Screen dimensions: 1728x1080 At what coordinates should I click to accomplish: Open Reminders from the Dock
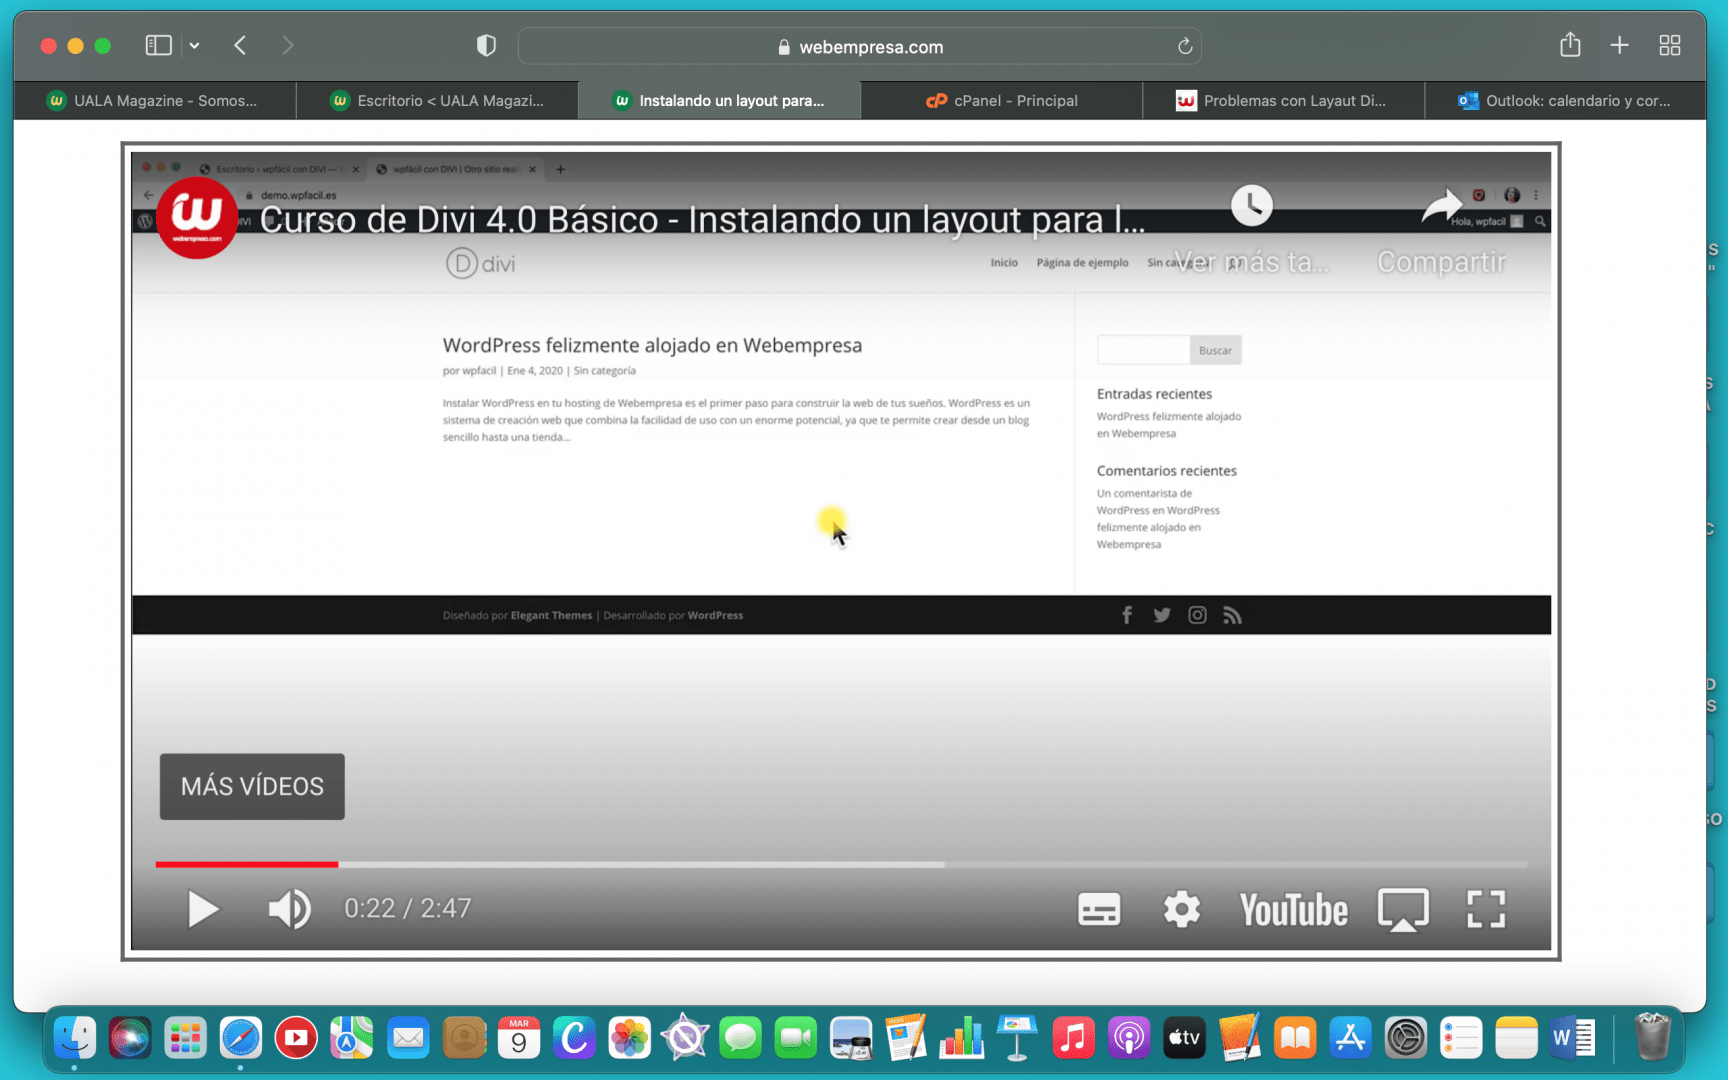(x=1461, y=1038)
